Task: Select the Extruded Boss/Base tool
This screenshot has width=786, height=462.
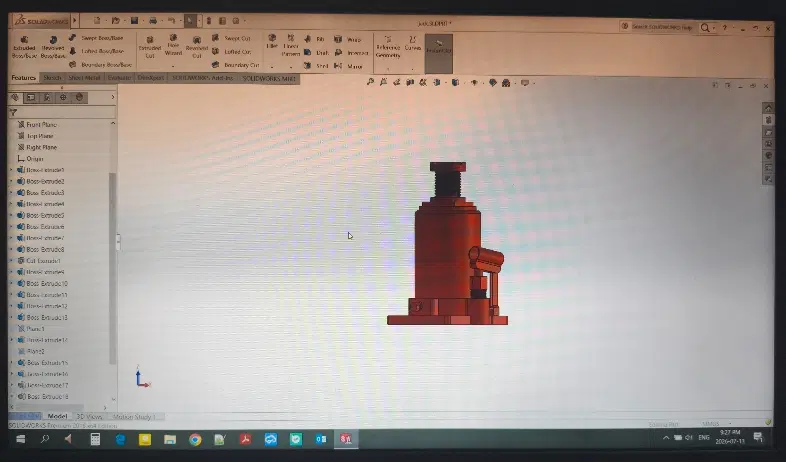Action: pyautogui.click(x=24, y=47)
